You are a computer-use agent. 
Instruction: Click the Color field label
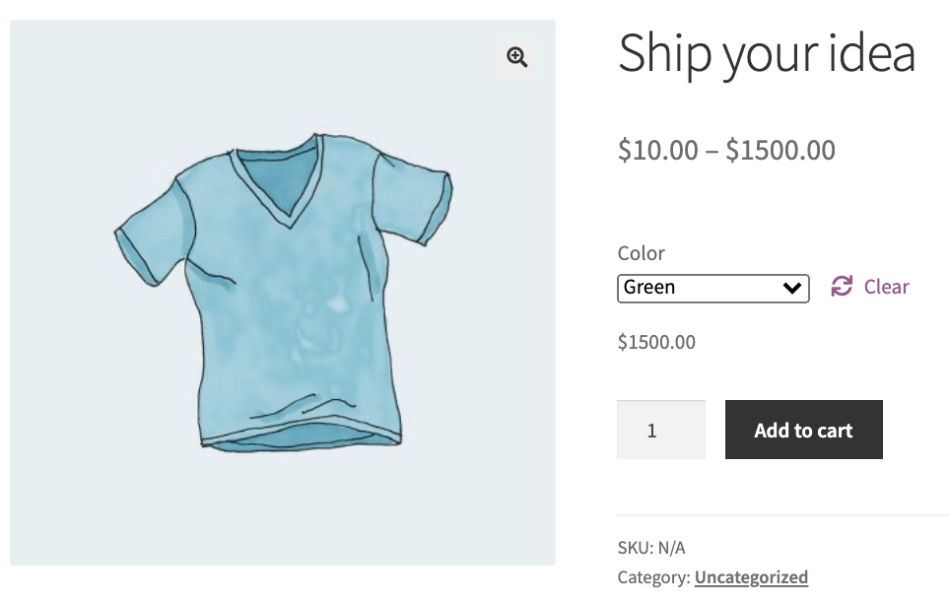[x=641, y=253]
